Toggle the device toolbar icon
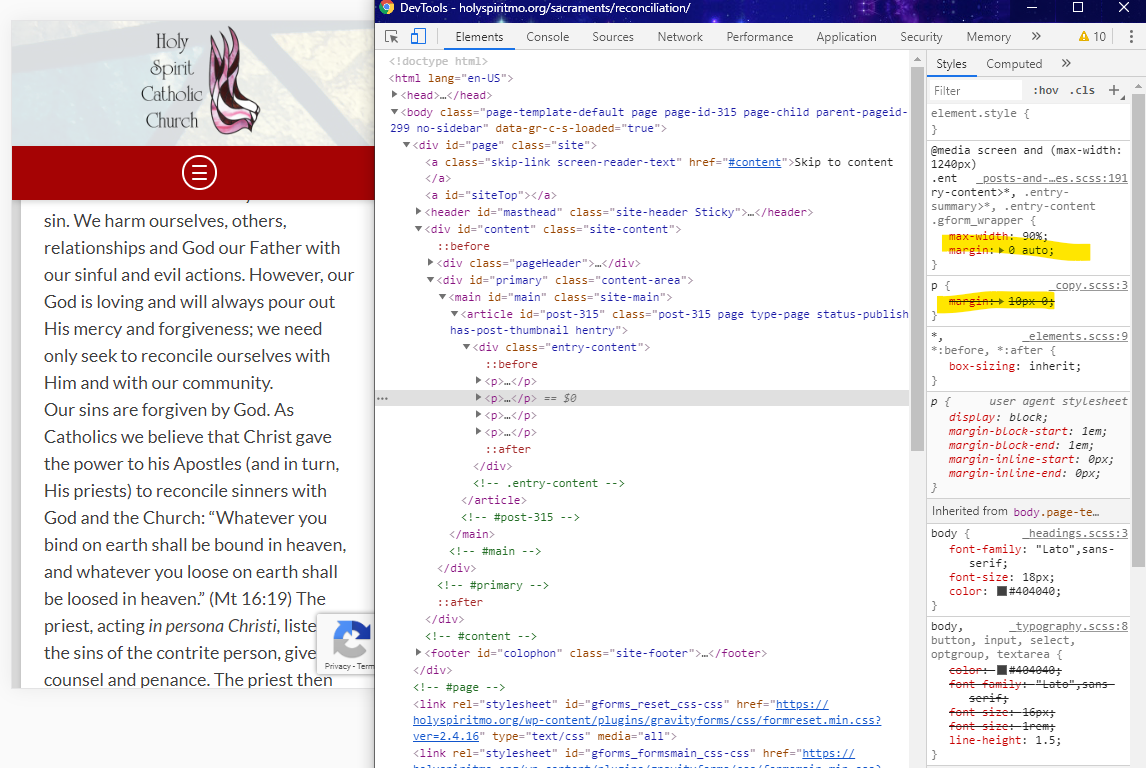 (418, 37)
